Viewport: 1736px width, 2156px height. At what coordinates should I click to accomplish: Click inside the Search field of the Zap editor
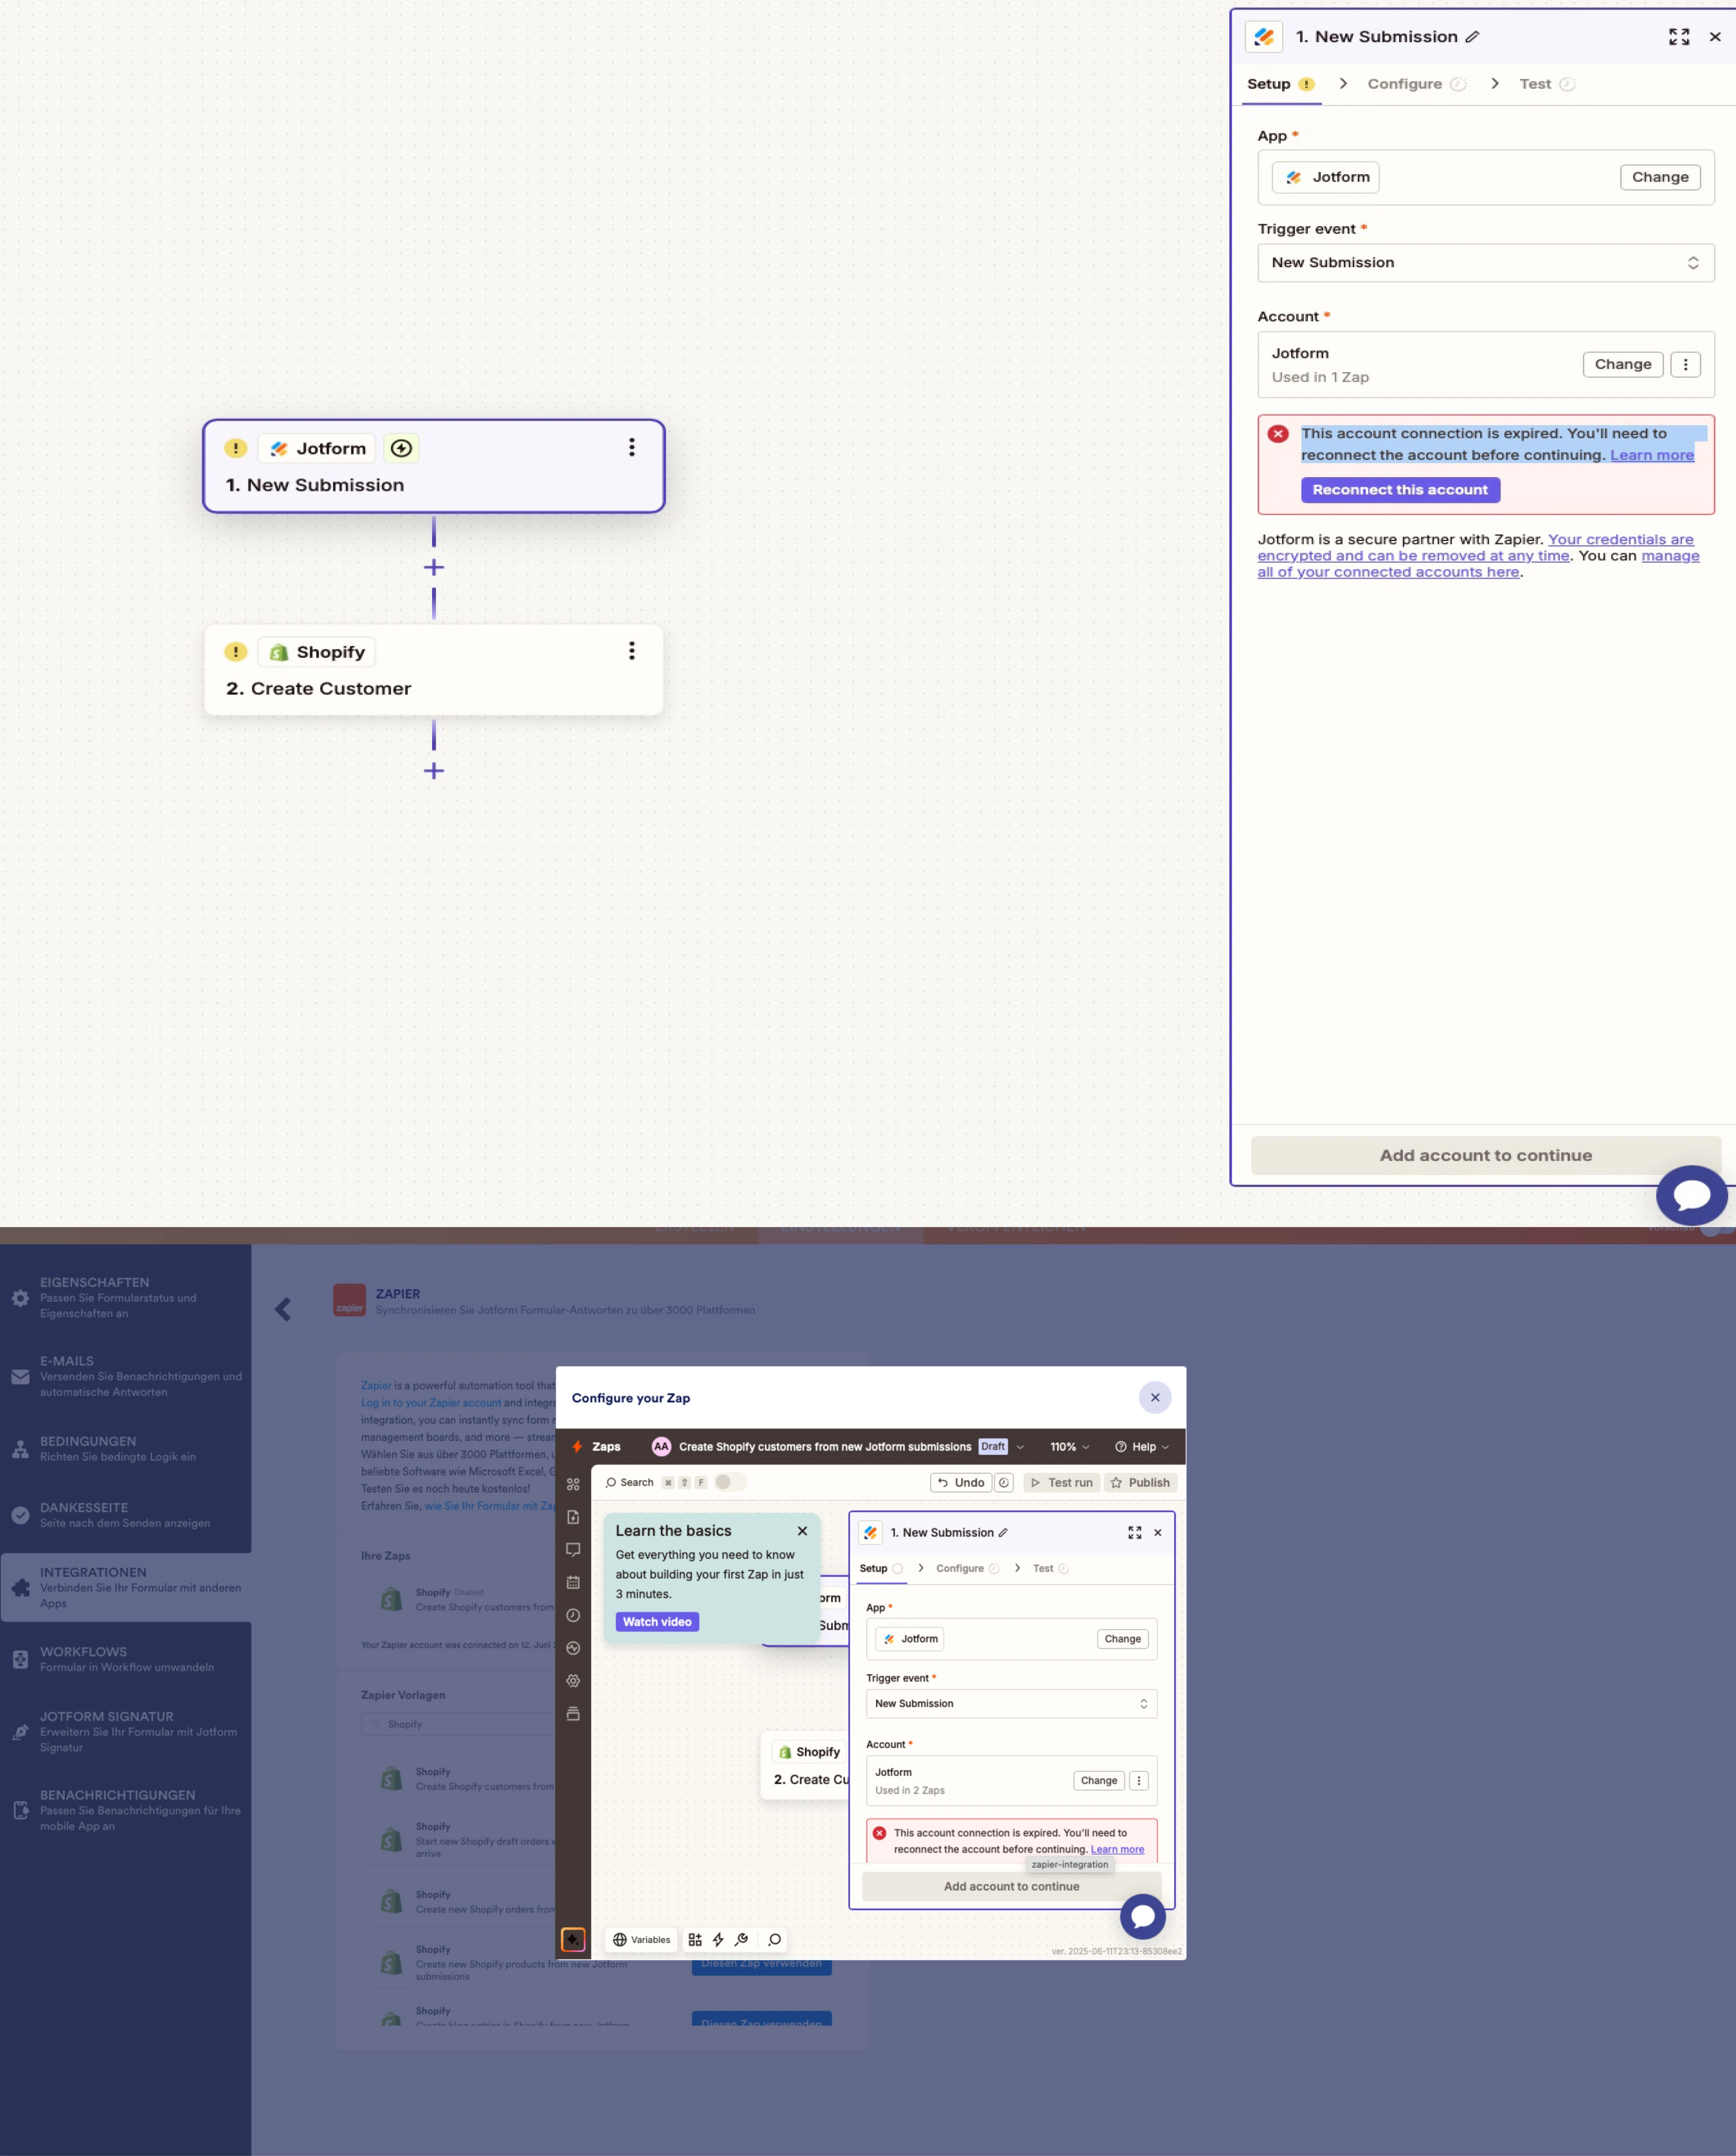pos(636,1483)
